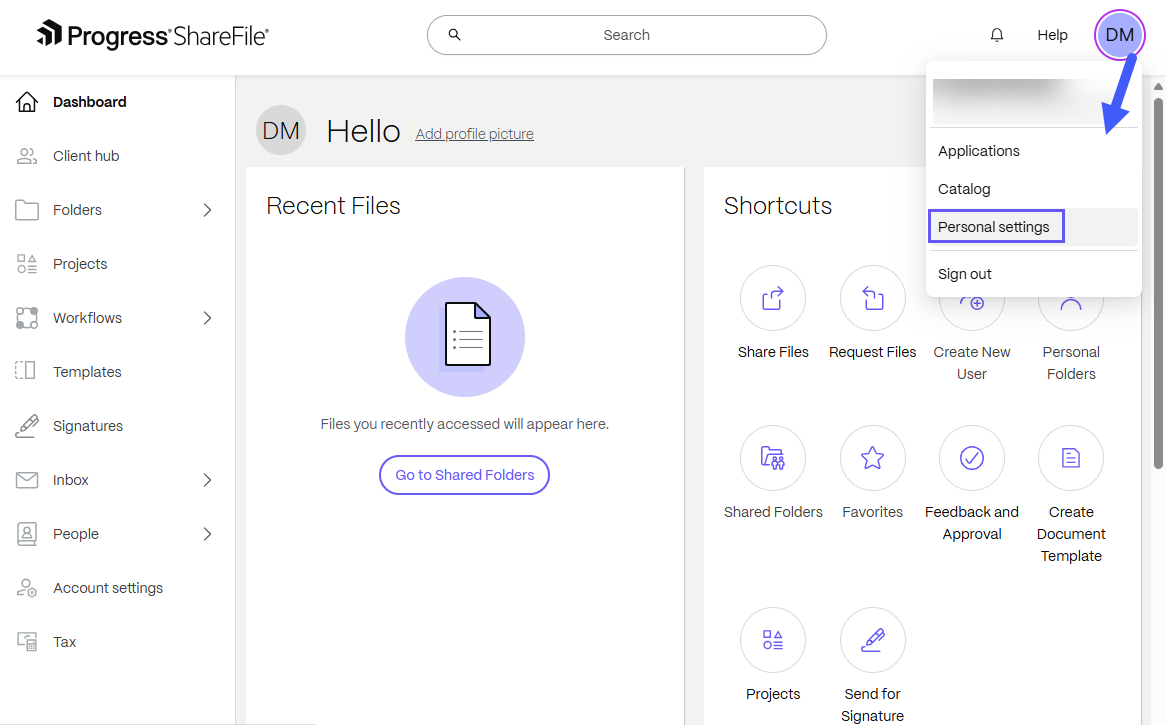Click the notifications bell icon
The image size is (1166, 725).
point(996,34)
